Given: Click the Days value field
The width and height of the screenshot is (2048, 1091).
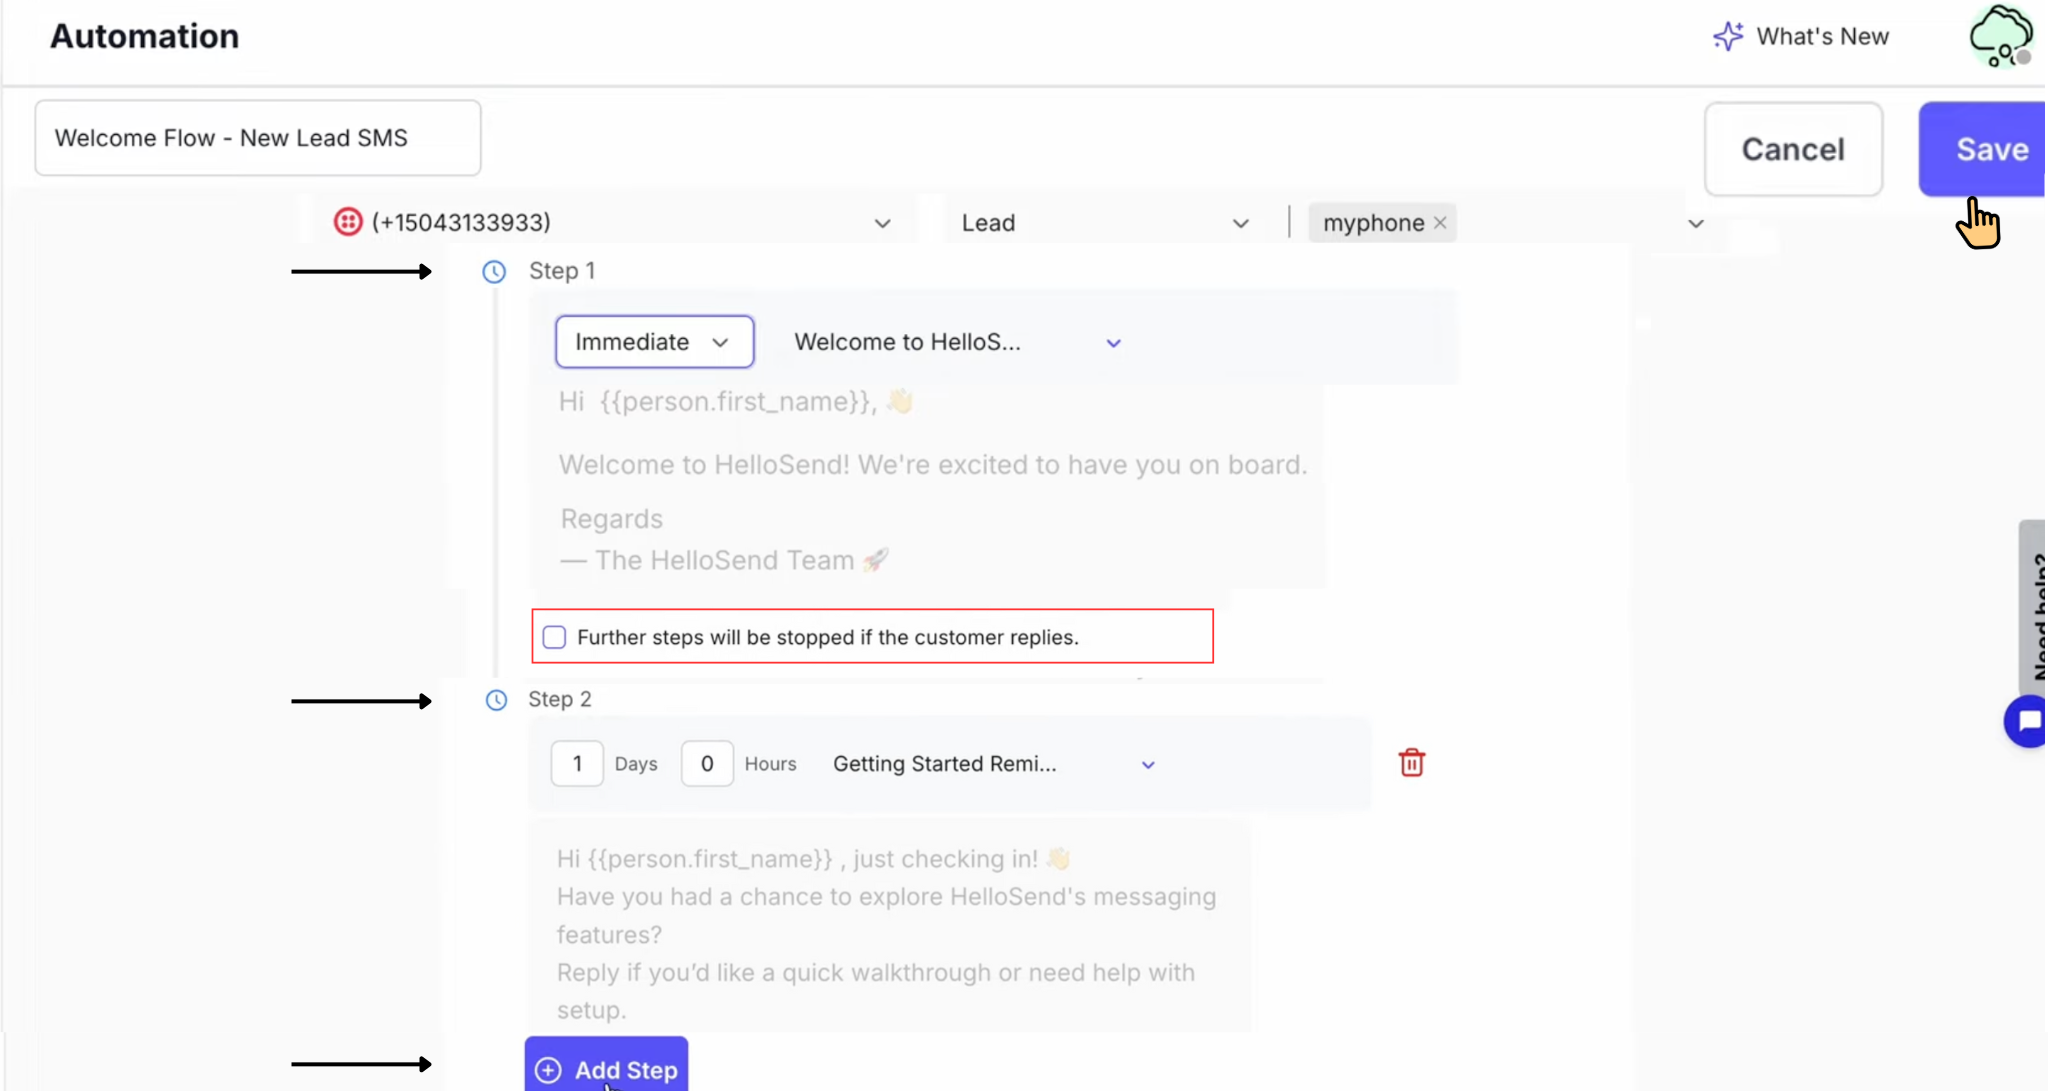Looking at the screenshot, I should [x=577, y=764].
